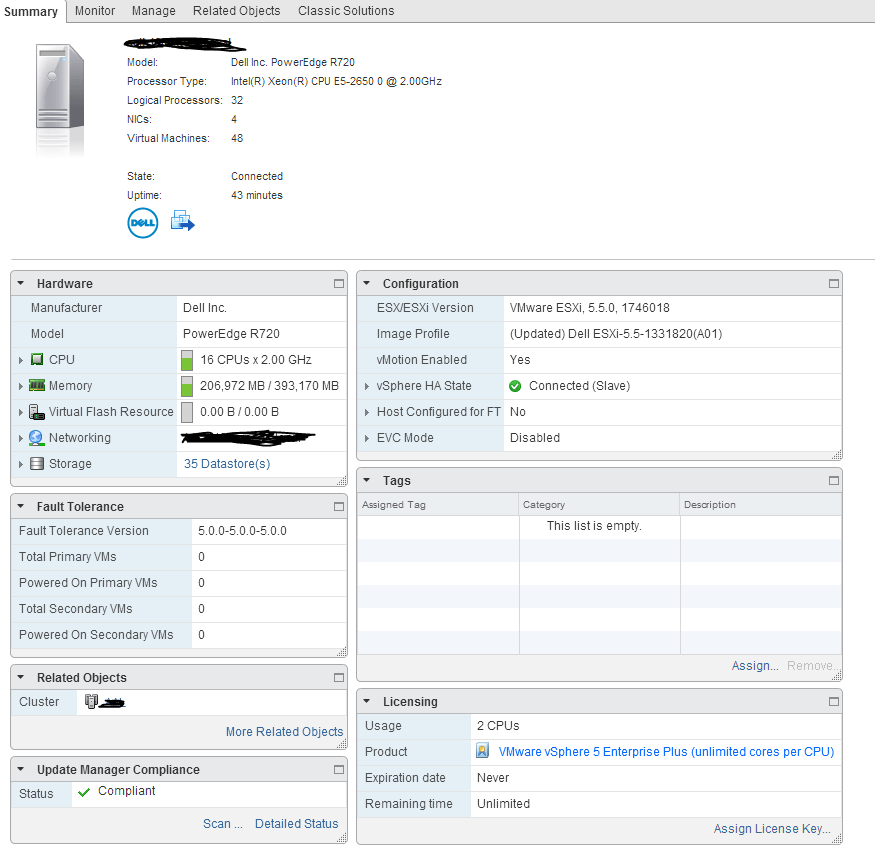875x848 pixels.
Task: Click the green check vSphere HA status icon
Action: pyautogui.click(x=515, y=386)
